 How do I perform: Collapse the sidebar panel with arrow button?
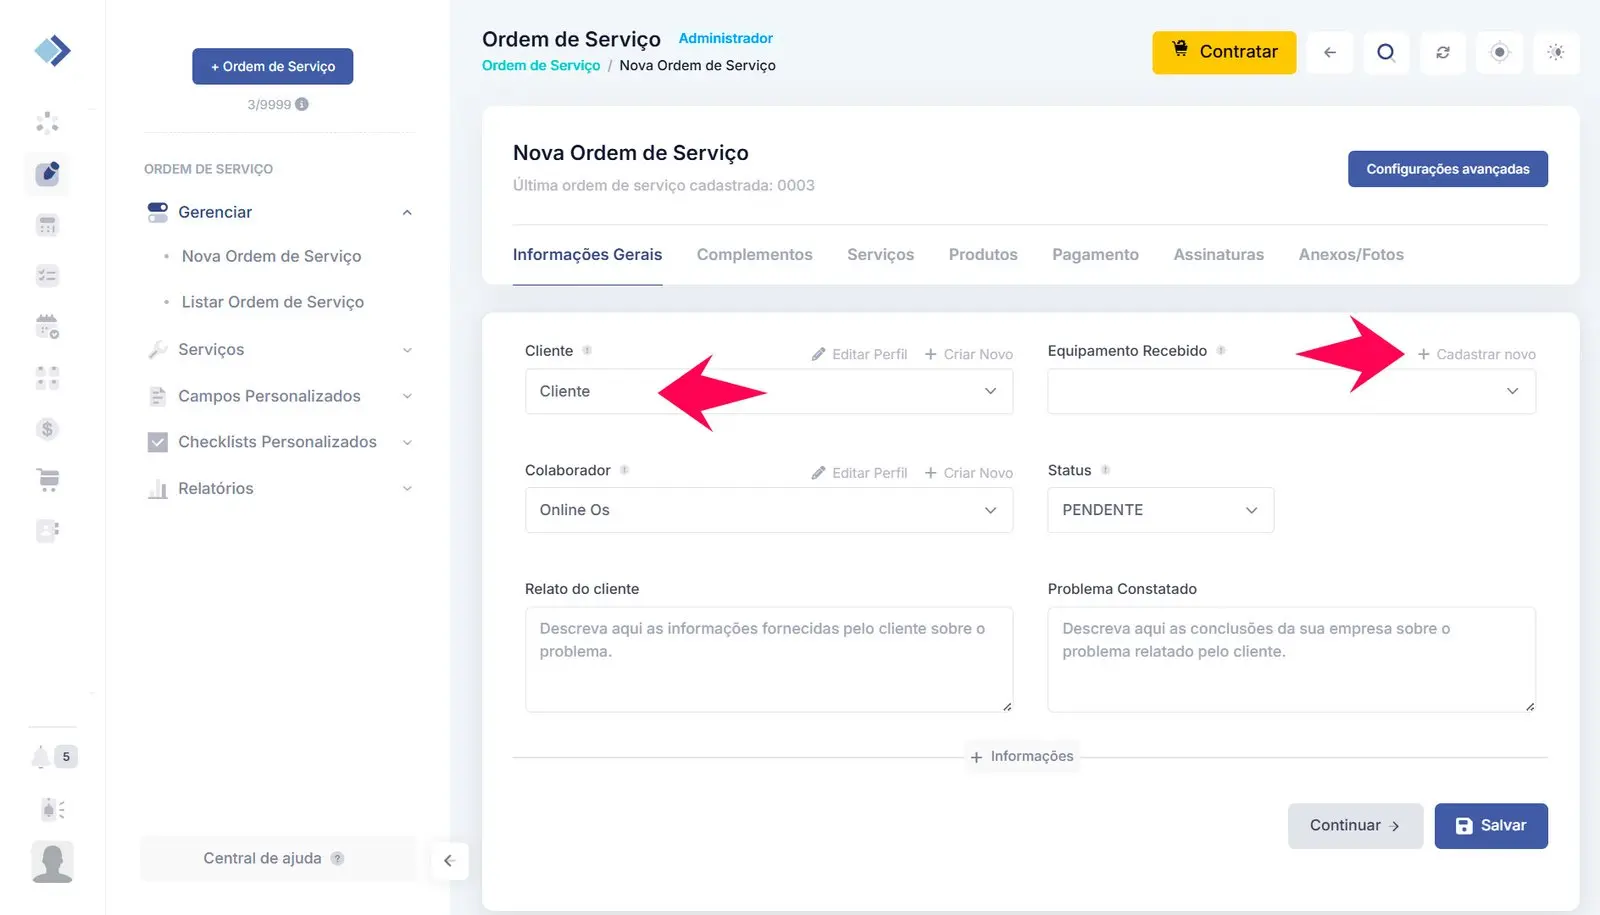click(449, 861)
